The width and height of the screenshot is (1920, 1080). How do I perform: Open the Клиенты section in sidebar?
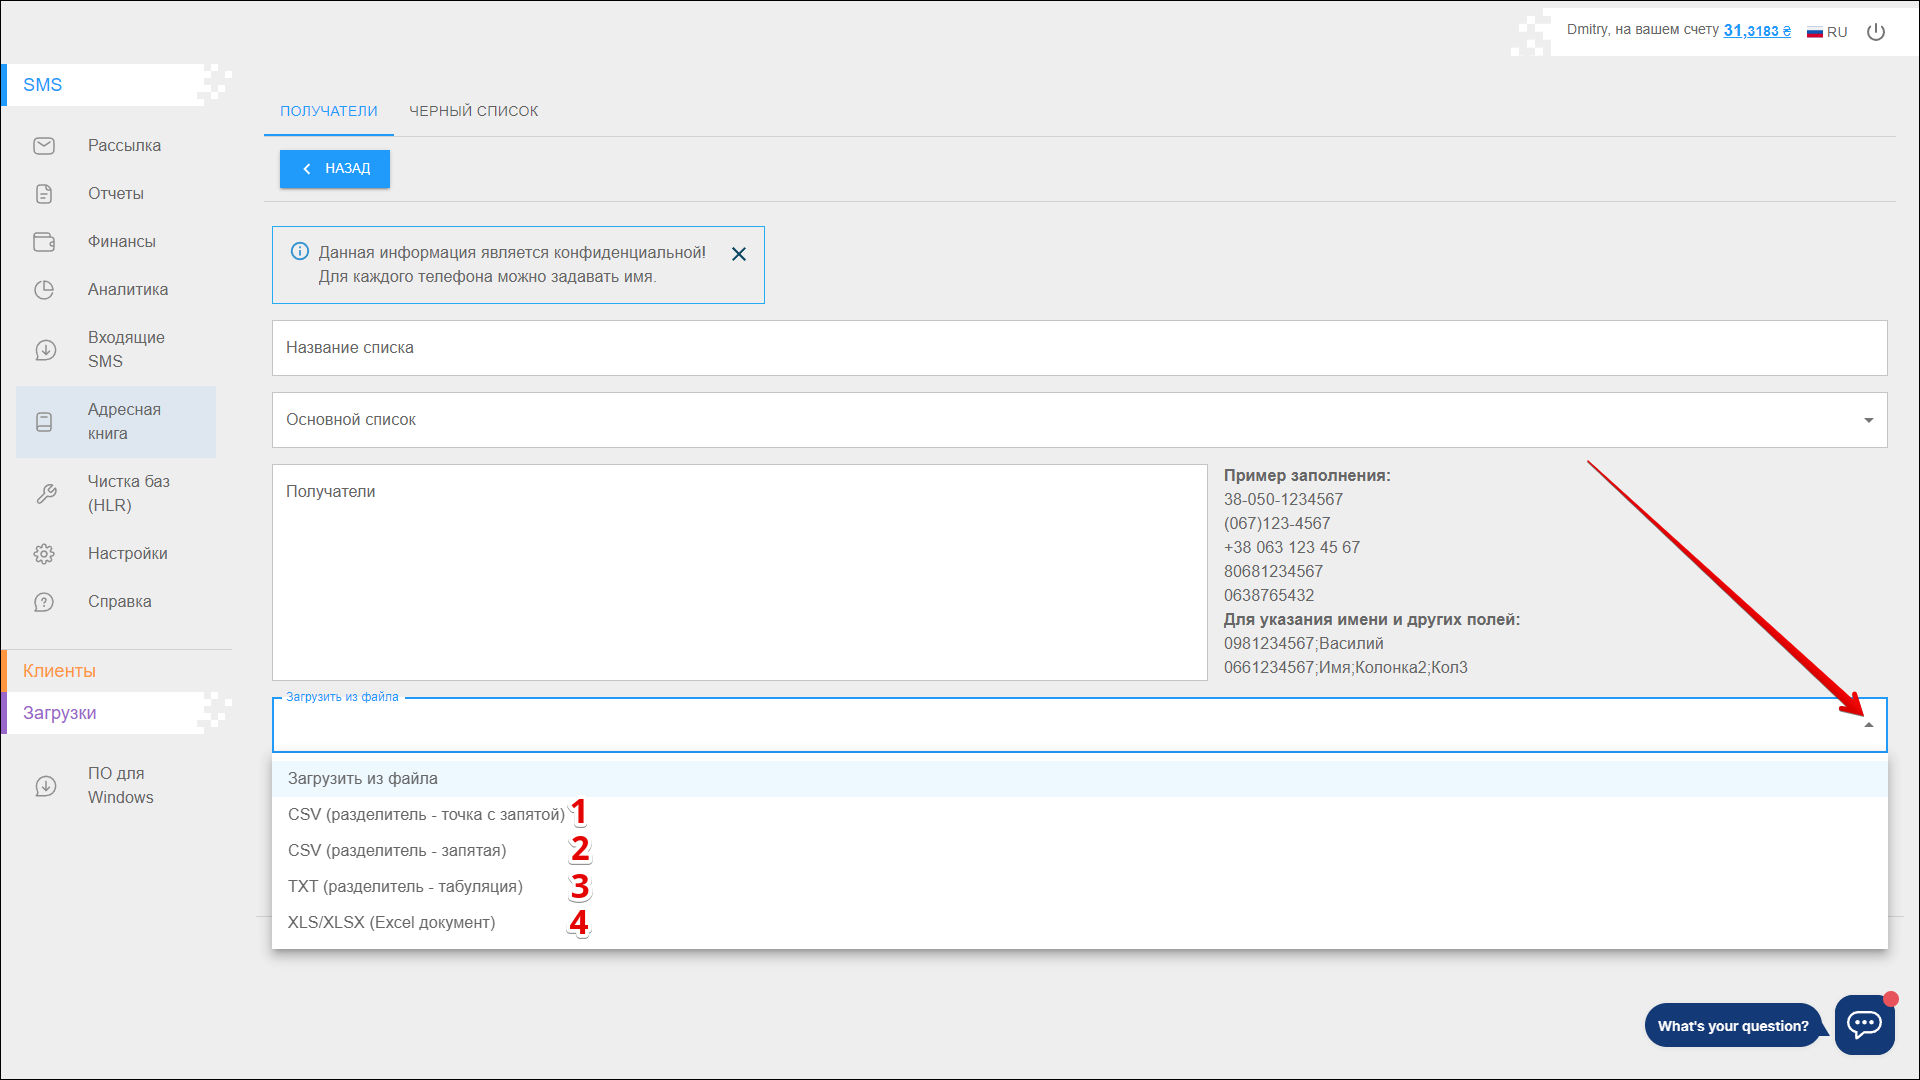[x=60, y=671]
